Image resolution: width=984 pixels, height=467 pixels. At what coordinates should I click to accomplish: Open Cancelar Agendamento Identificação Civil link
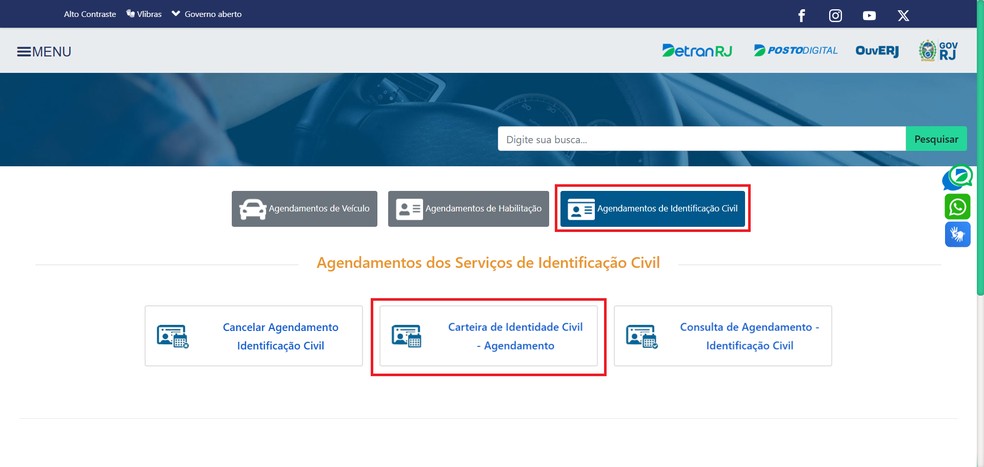[x=254, y=336]
